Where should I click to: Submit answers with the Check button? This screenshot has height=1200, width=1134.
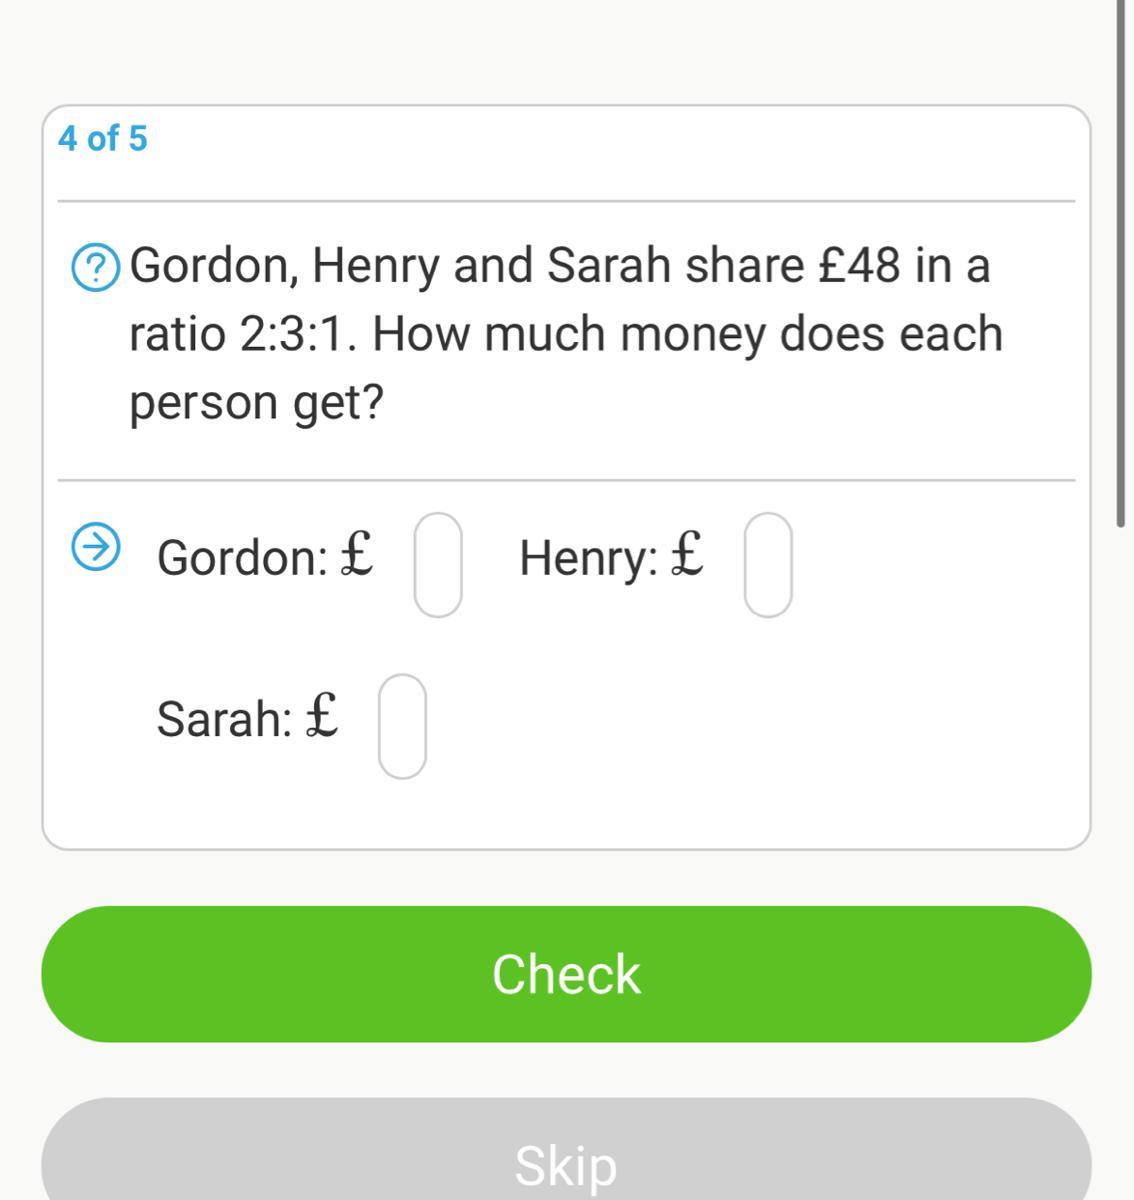click(x=566, y=974)
